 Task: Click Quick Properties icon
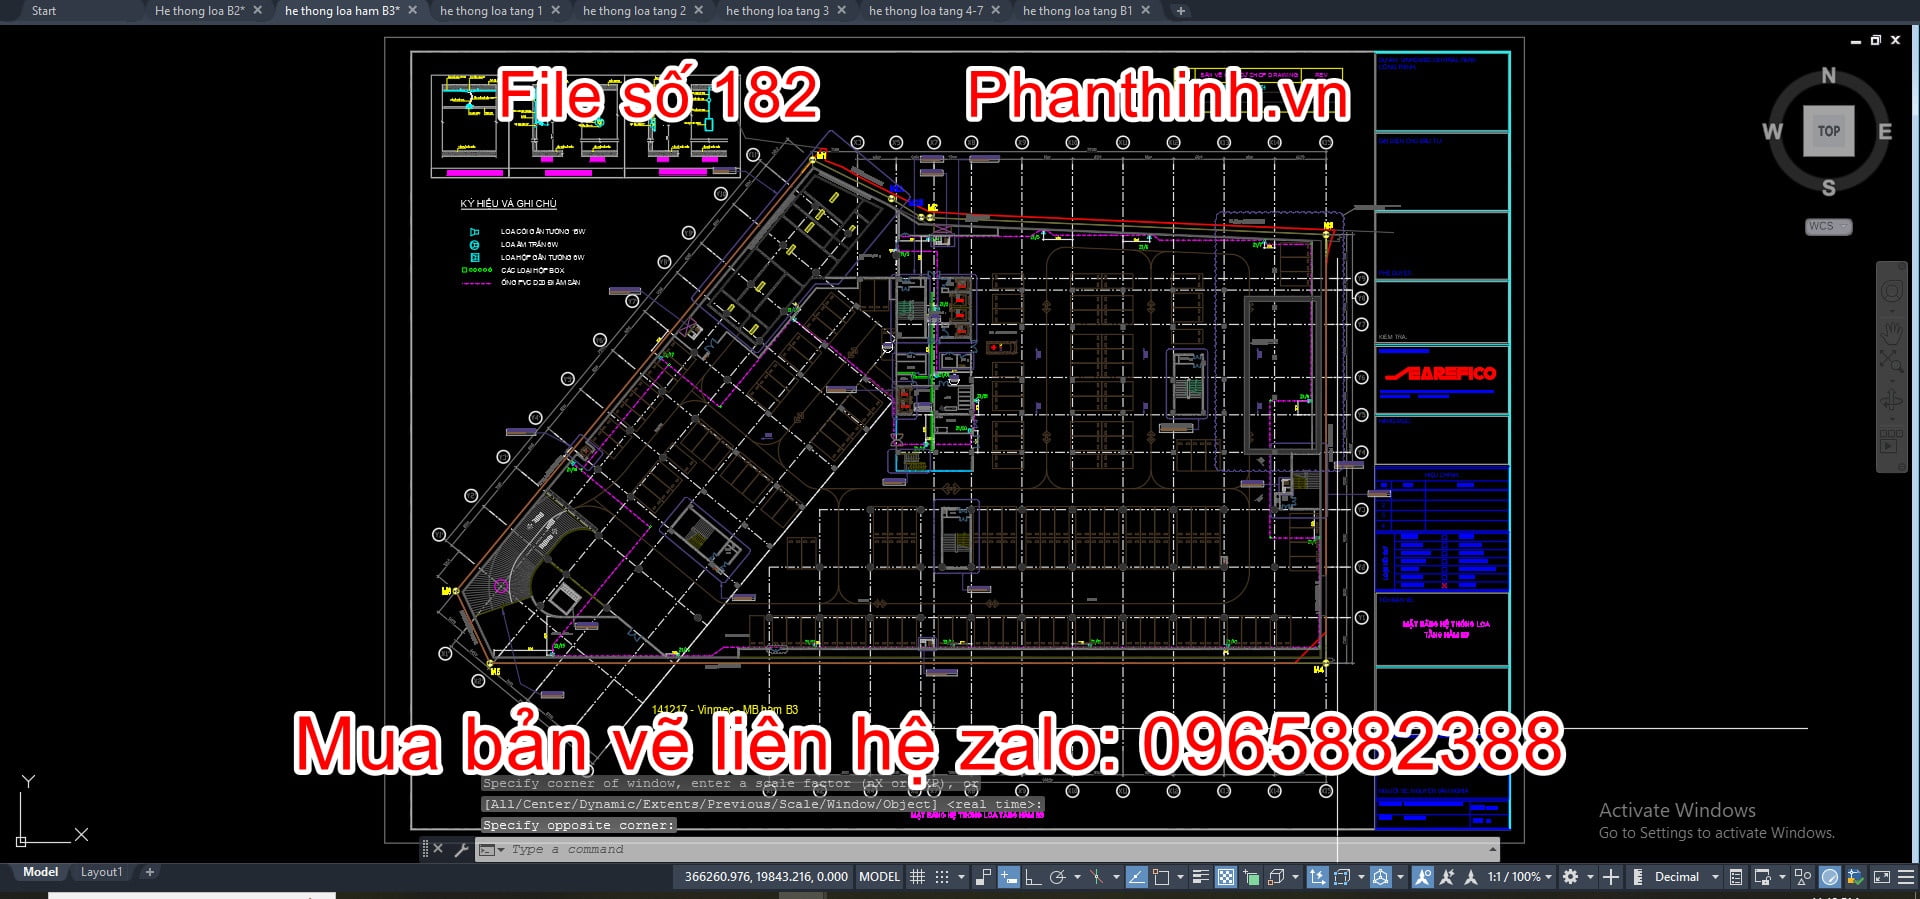[1736, 877]
